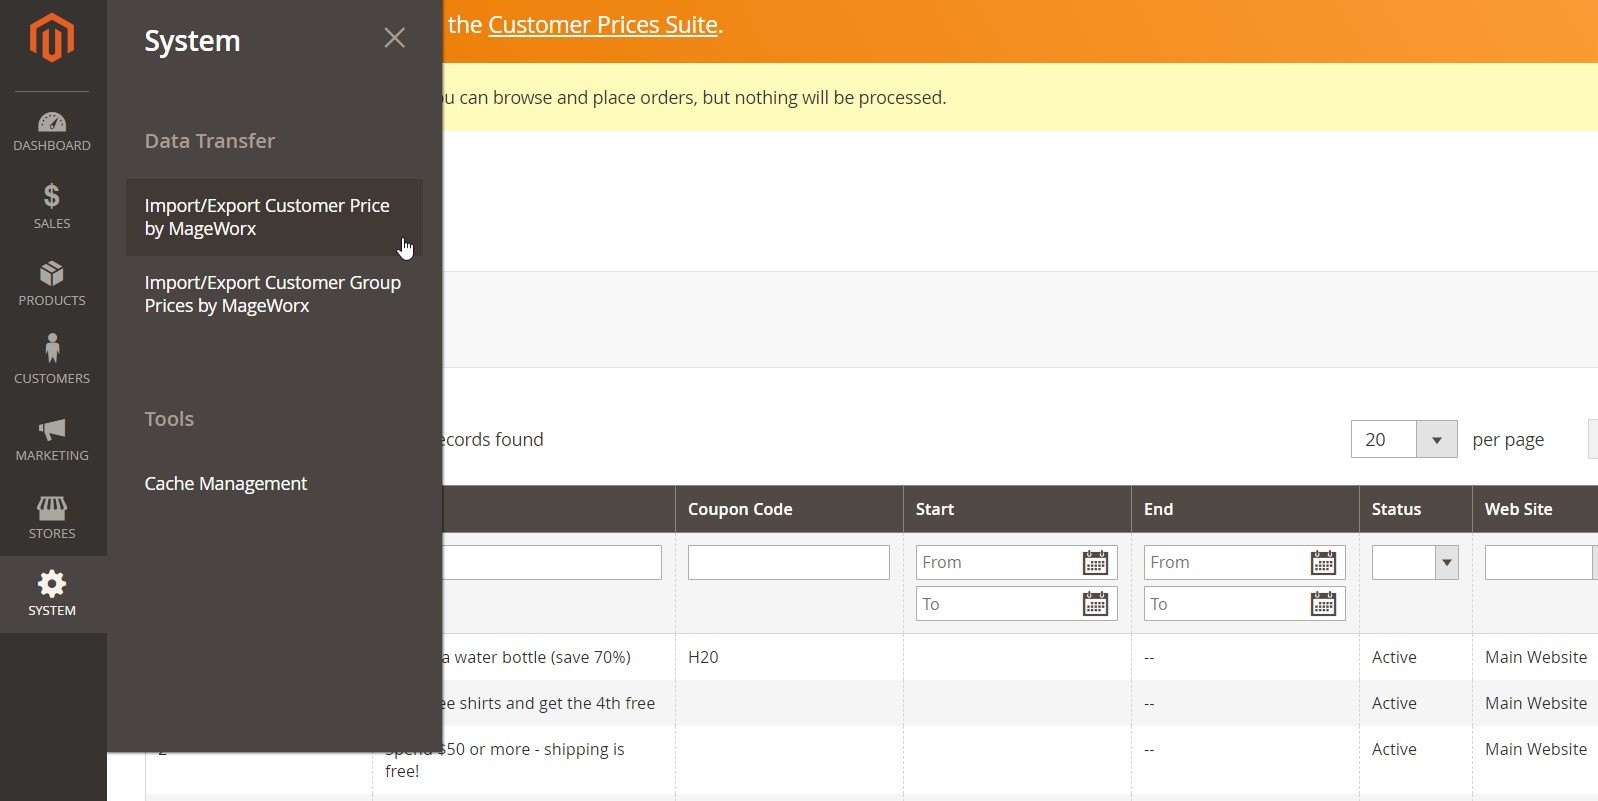Click Active status in free shipping row
The height and width of the screenshot is (801, 1598).
1394,749
